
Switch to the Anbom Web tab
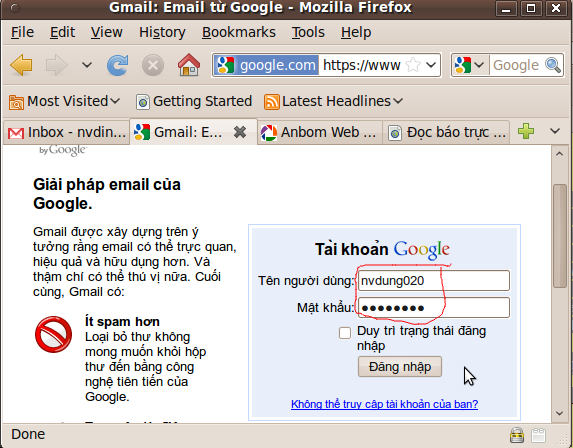pyautogui.click(x=319, y=132)
